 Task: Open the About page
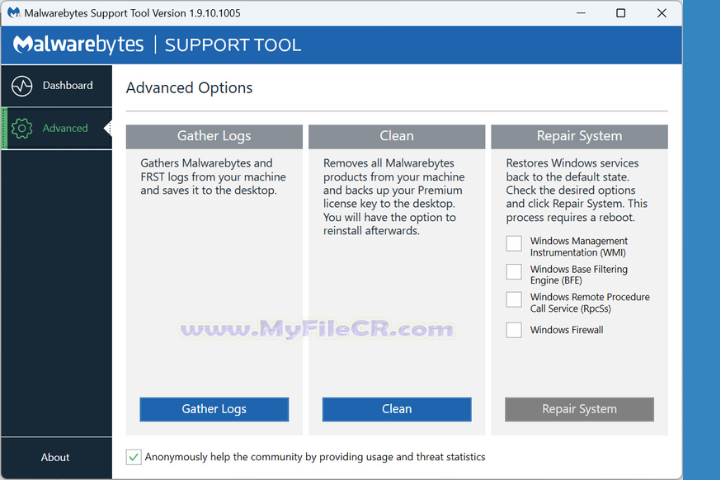tap(56, 457)
